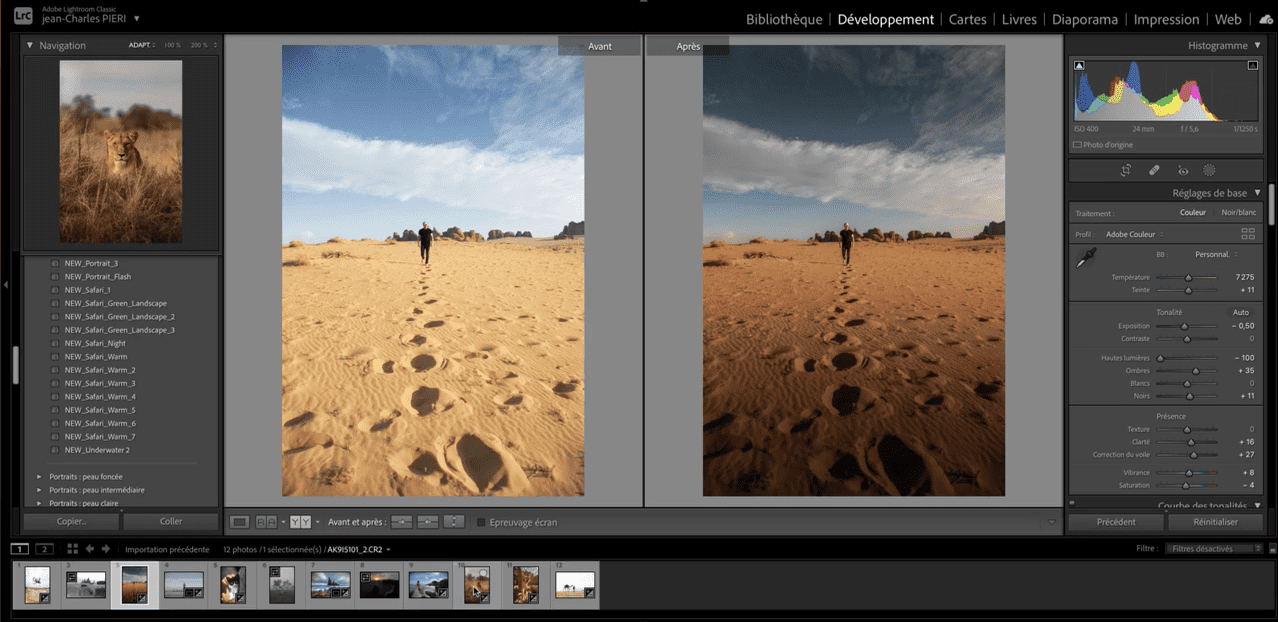The image size is (1278, 622).
Task: Toggle the filter lock switch icon
Action: click(1271, 549)
